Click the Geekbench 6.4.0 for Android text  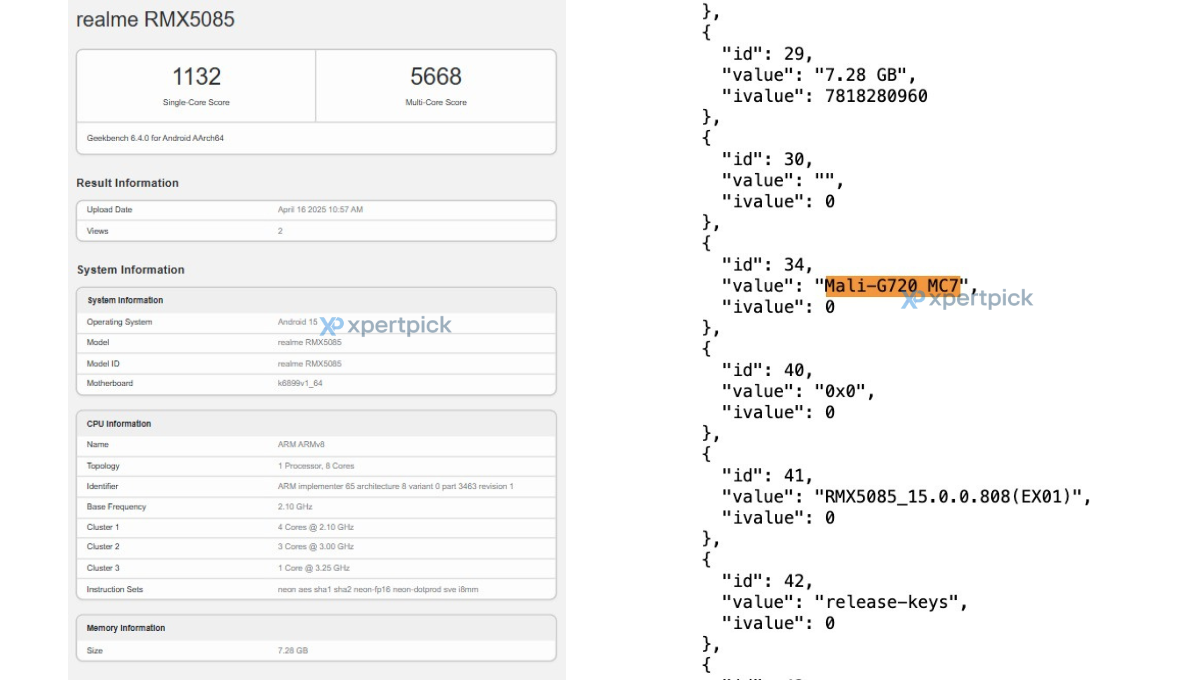[x=155, y=138]
